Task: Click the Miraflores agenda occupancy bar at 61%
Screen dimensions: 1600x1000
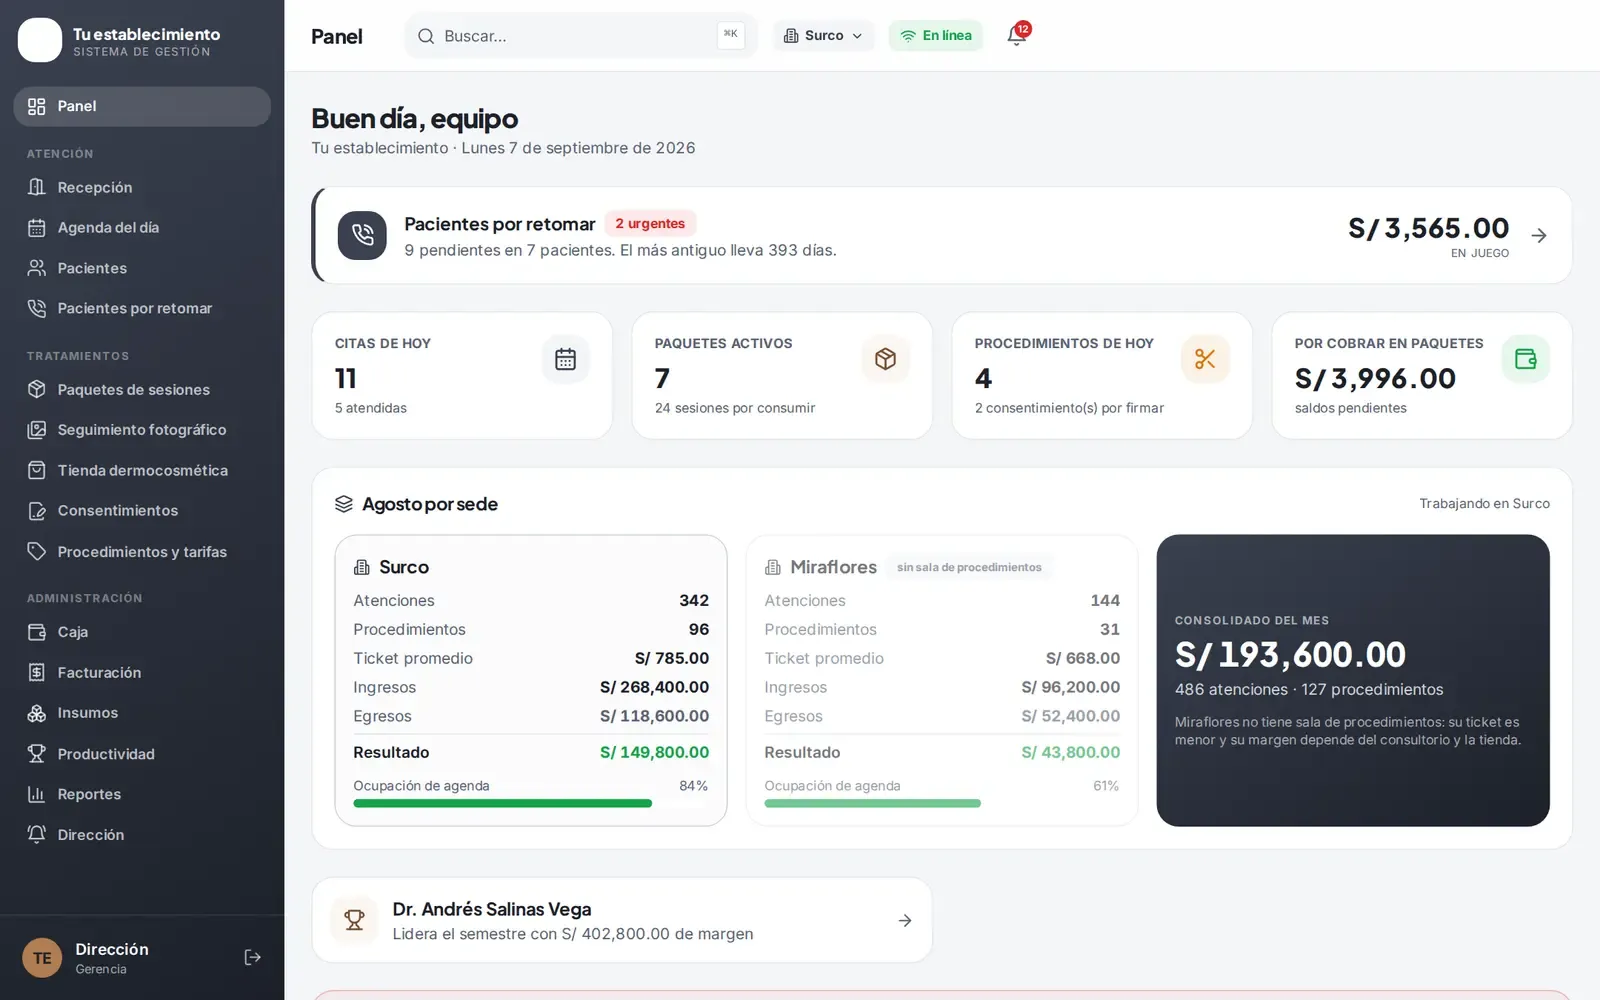Action: tap(941, 803)
